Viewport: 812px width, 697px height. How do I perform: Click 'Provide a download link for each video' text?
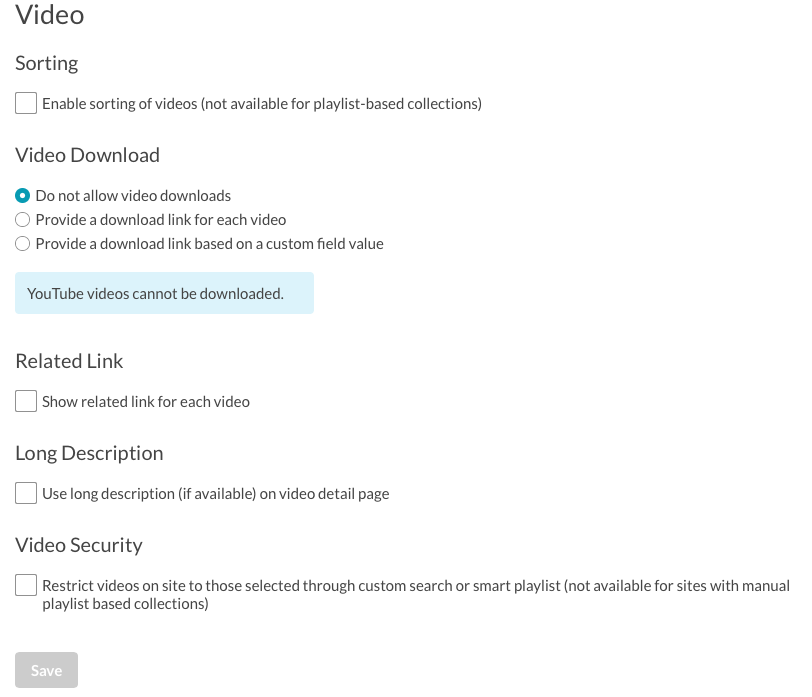point(161,220)
